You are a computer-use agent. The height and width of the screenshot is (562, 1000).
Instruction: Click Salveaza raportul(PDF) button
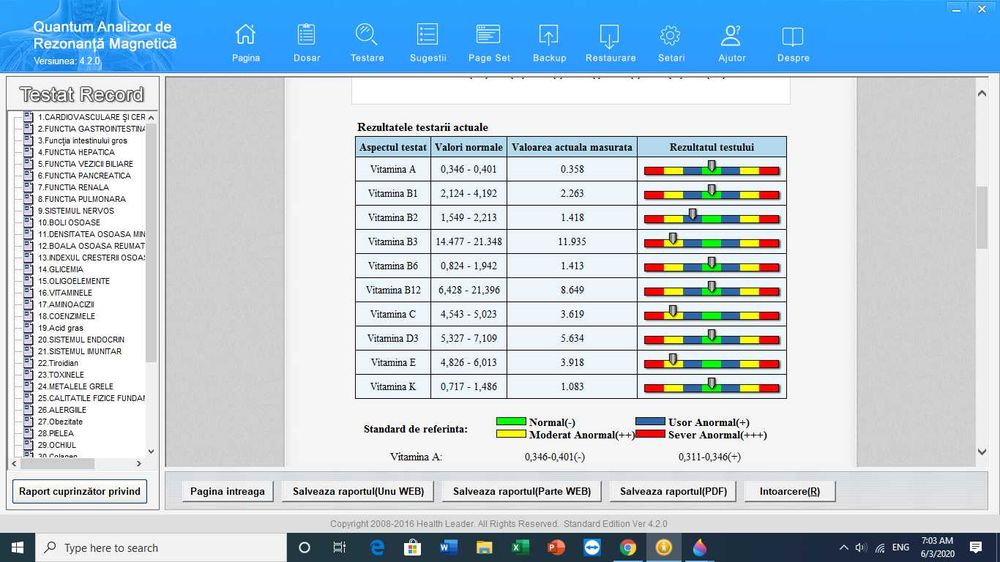coord(673,491)
